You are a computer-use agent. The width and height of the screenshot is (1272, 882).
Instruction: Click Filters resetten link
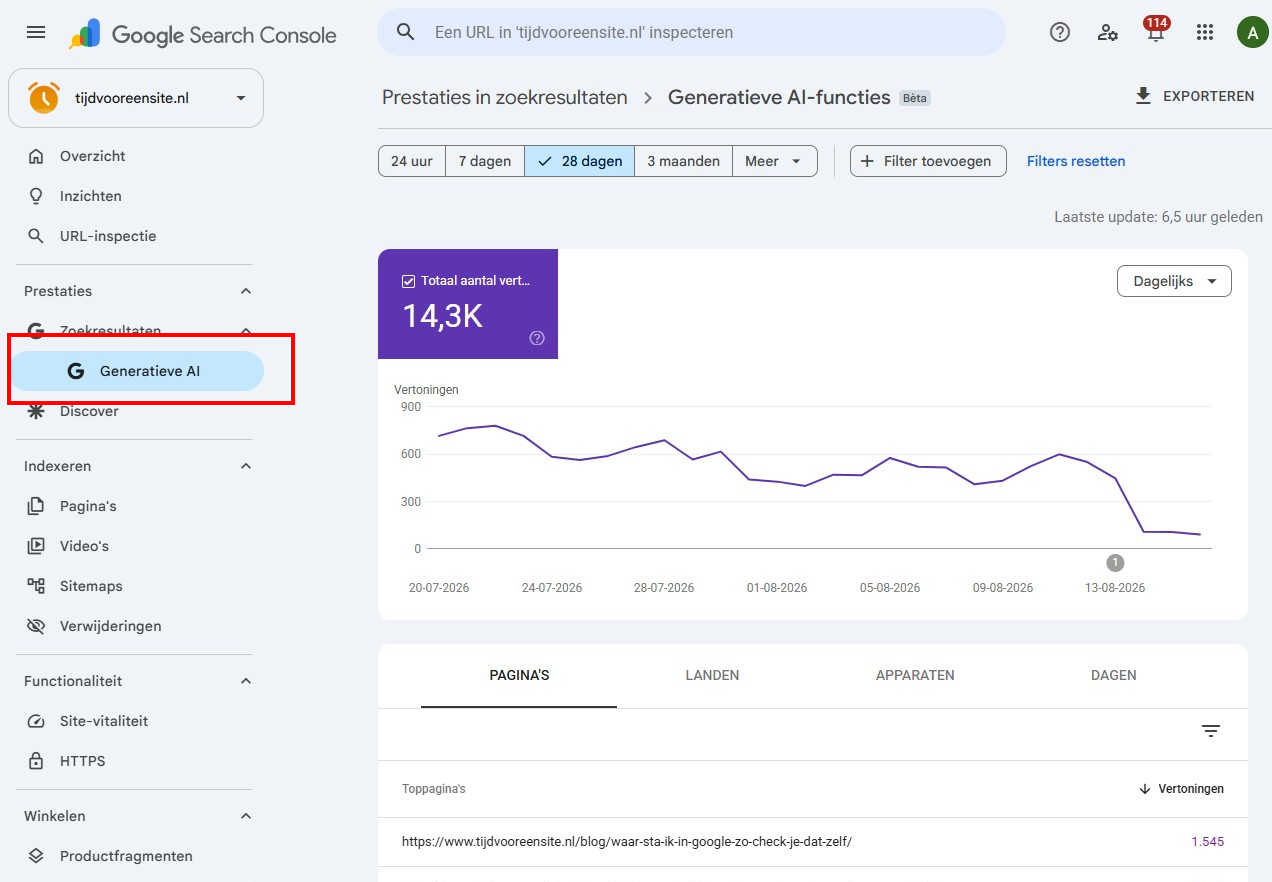point(1076,161)
